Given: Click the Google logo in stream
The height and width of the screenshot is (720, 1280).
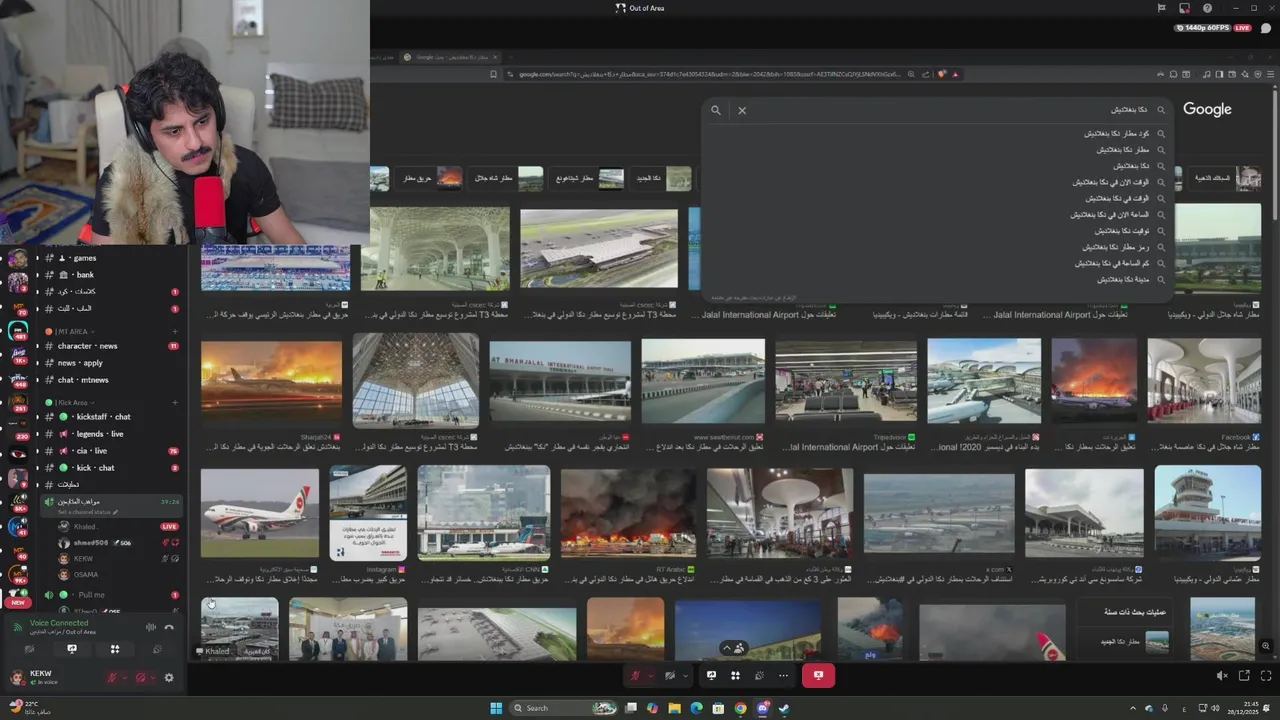Looking at the screenshot, I should [1207, 109].
